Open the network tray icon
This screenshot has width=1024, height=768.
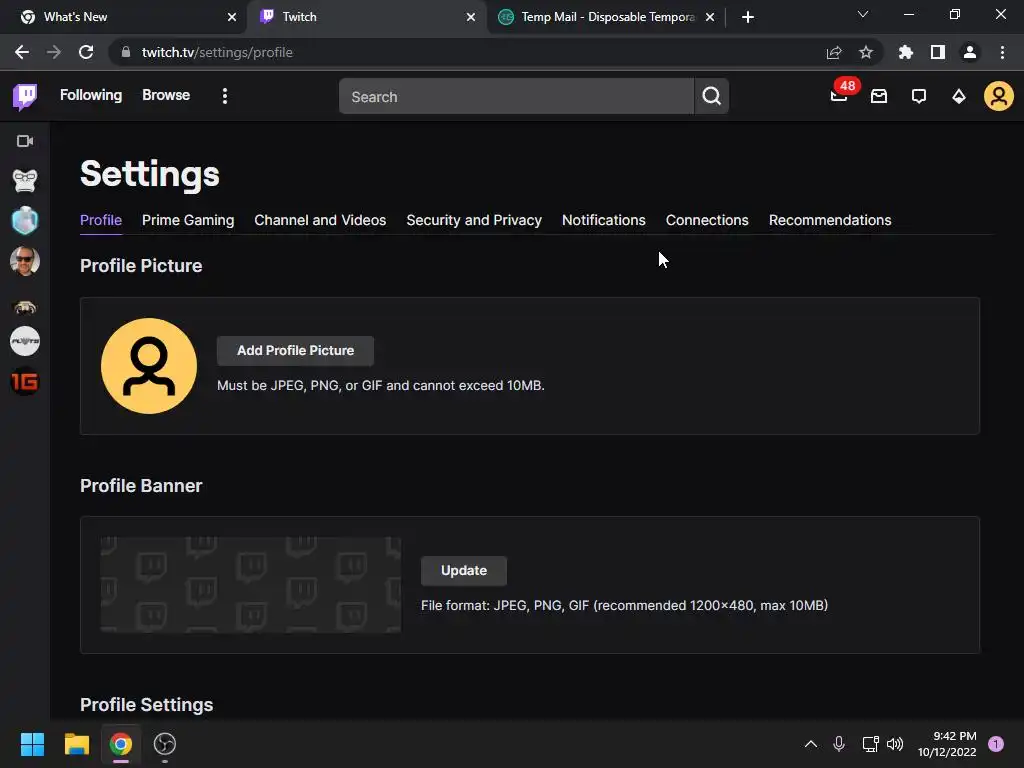point(870,744)
